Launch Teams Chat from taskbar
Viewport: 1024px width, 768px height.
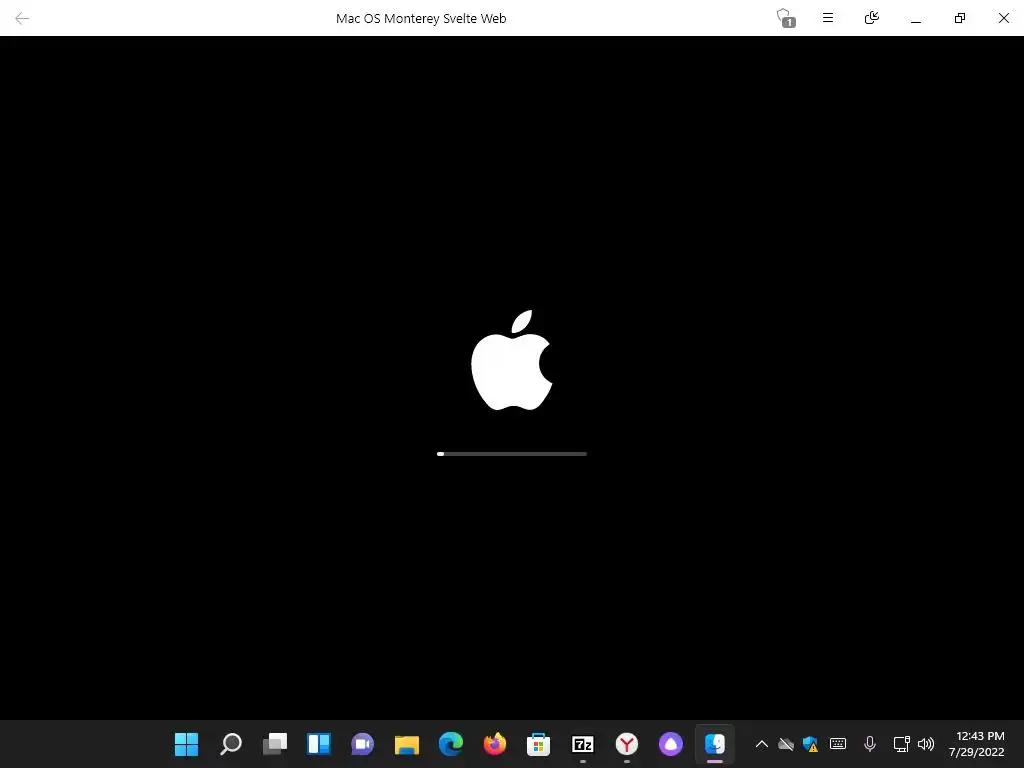pyautogui.click(x=362, y=744)
